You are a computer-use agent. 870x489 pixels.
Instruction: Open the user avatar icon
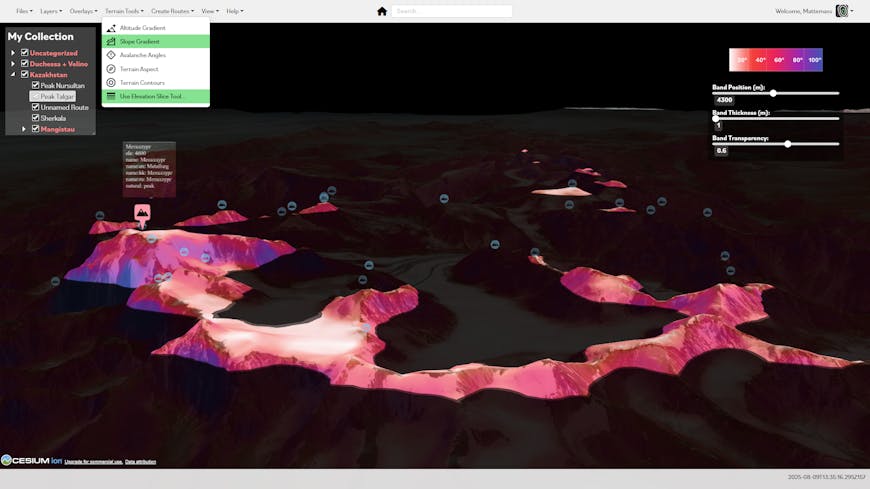click(842, 11)
